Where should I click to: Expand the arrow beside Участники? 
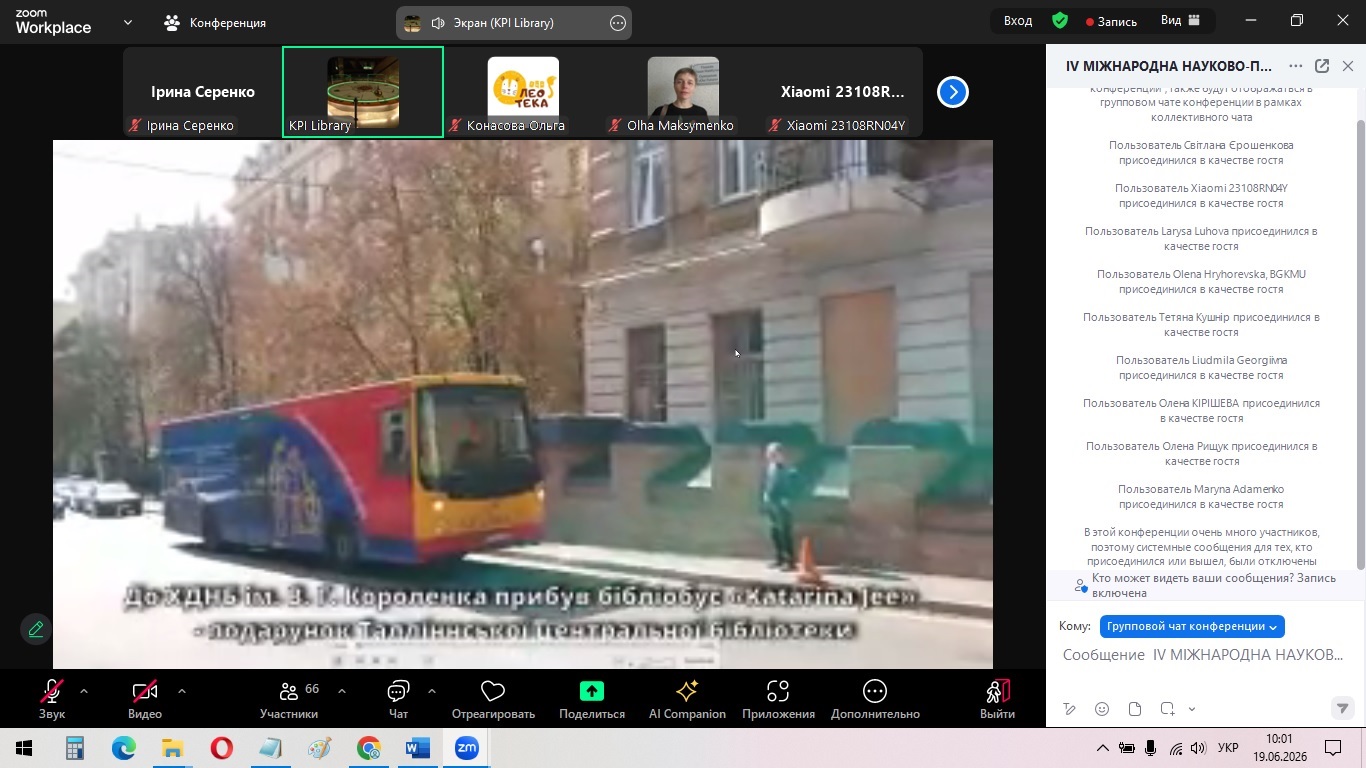[x=342, y=691]
